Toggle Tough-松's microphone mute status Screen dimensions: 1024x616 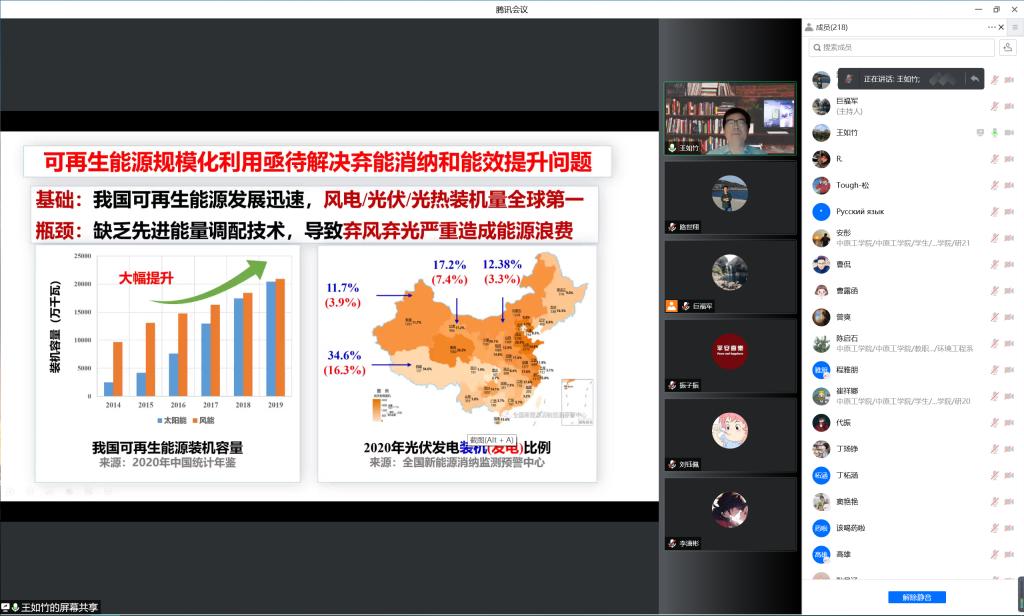996,185
